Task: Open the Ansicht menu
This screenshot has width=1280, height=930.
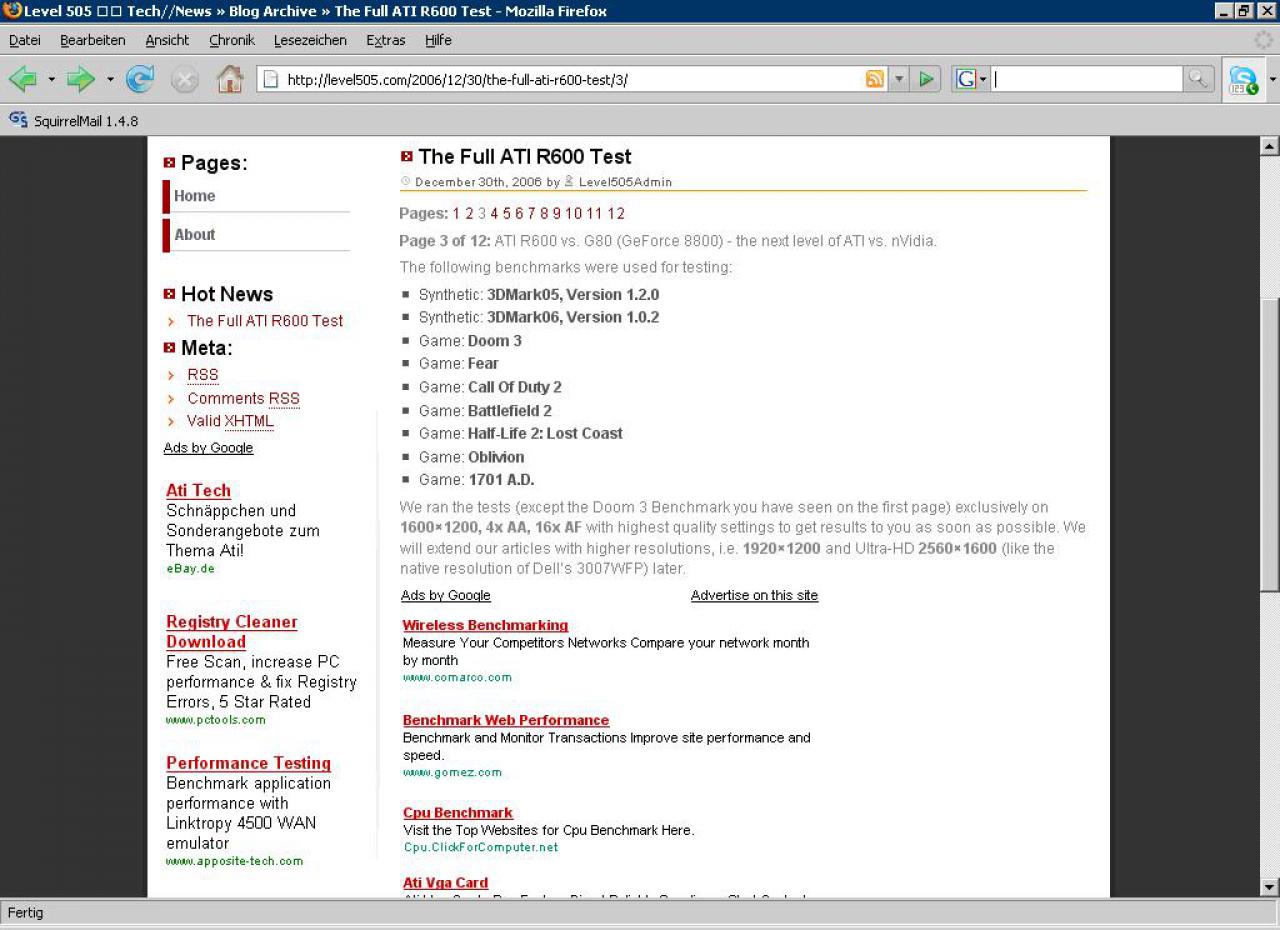Action: click(x=167, y=40)
